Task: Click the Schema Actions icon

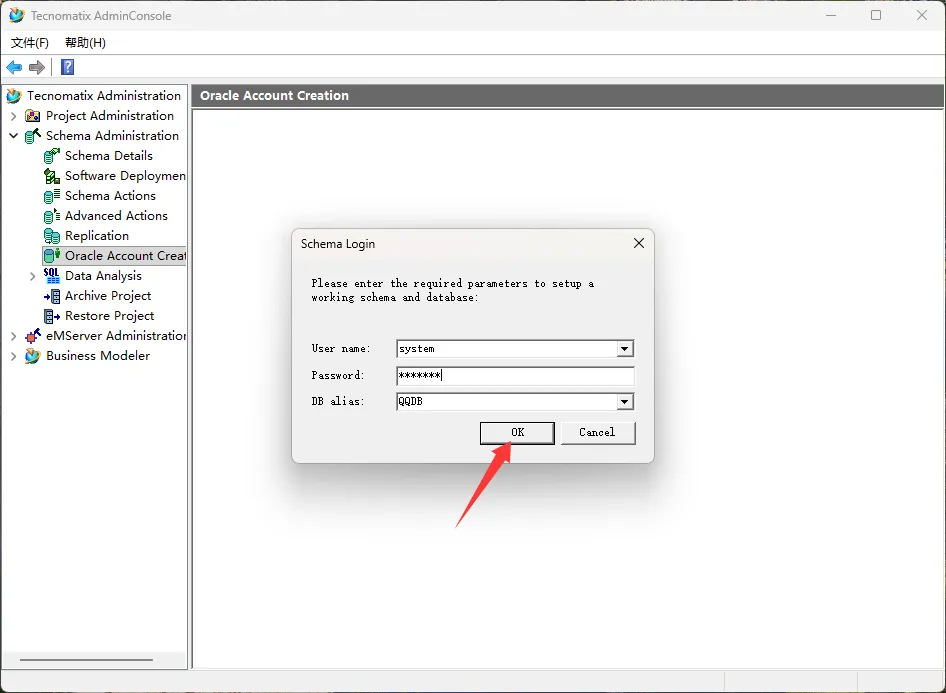Action: [52, 196]
